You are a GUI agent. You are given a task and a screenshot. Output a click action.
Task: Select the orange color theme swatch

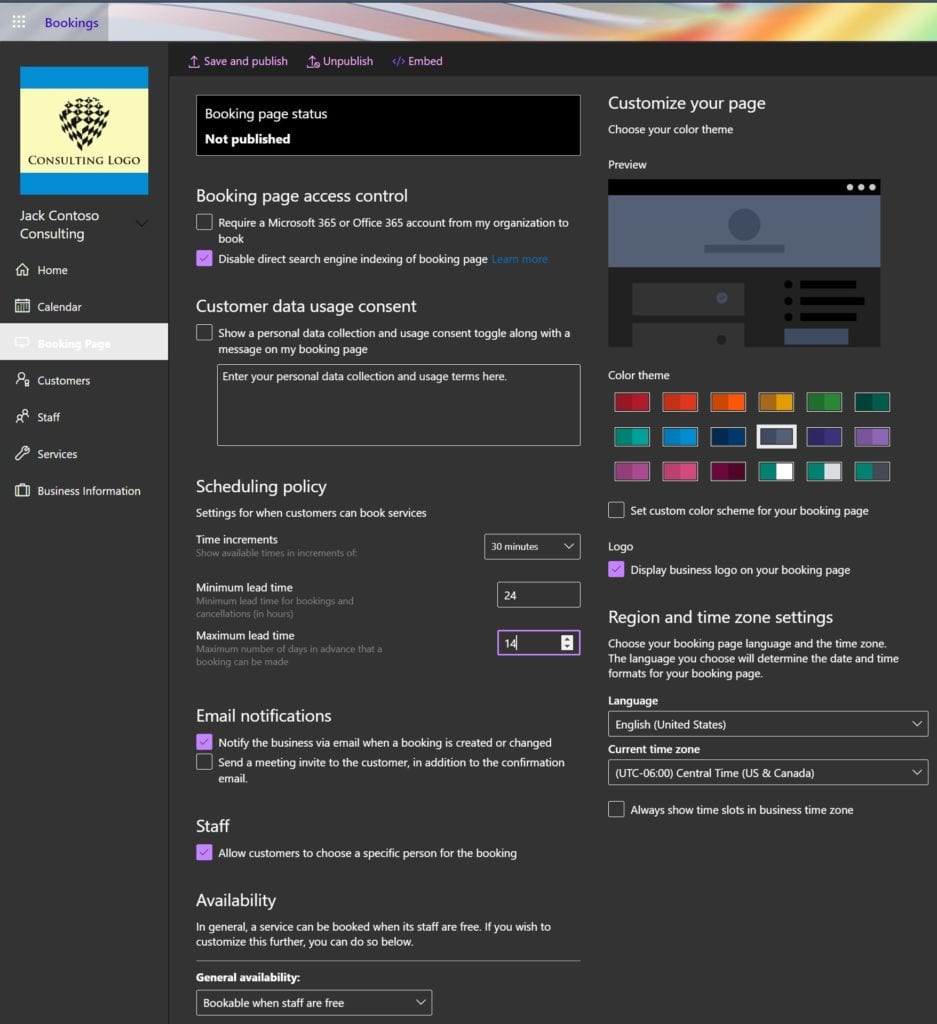pos(727,402)
